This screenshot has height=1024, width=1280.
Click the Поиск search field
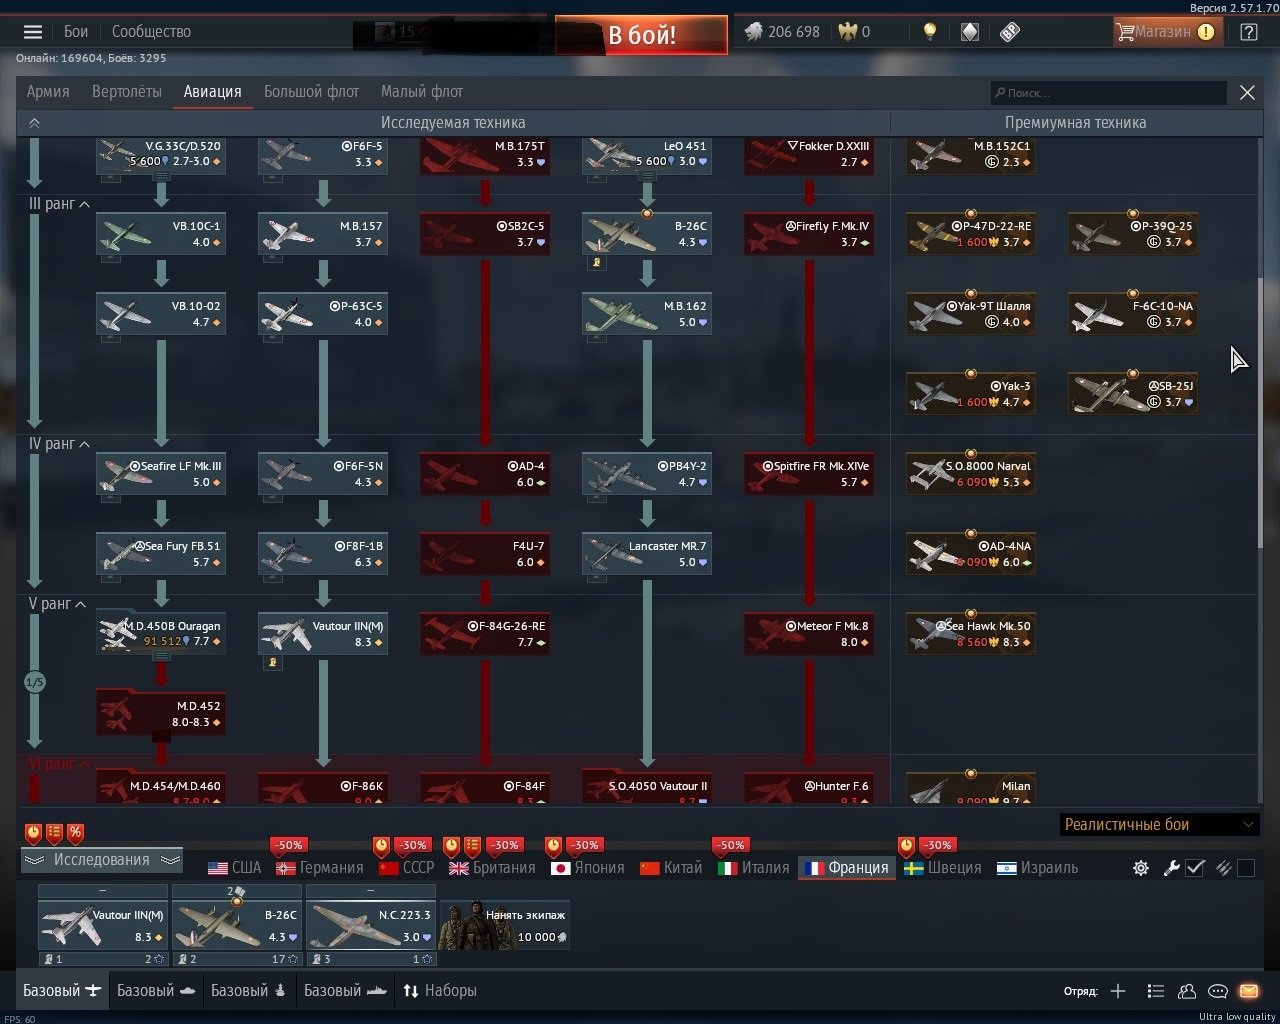[1108, 93]
